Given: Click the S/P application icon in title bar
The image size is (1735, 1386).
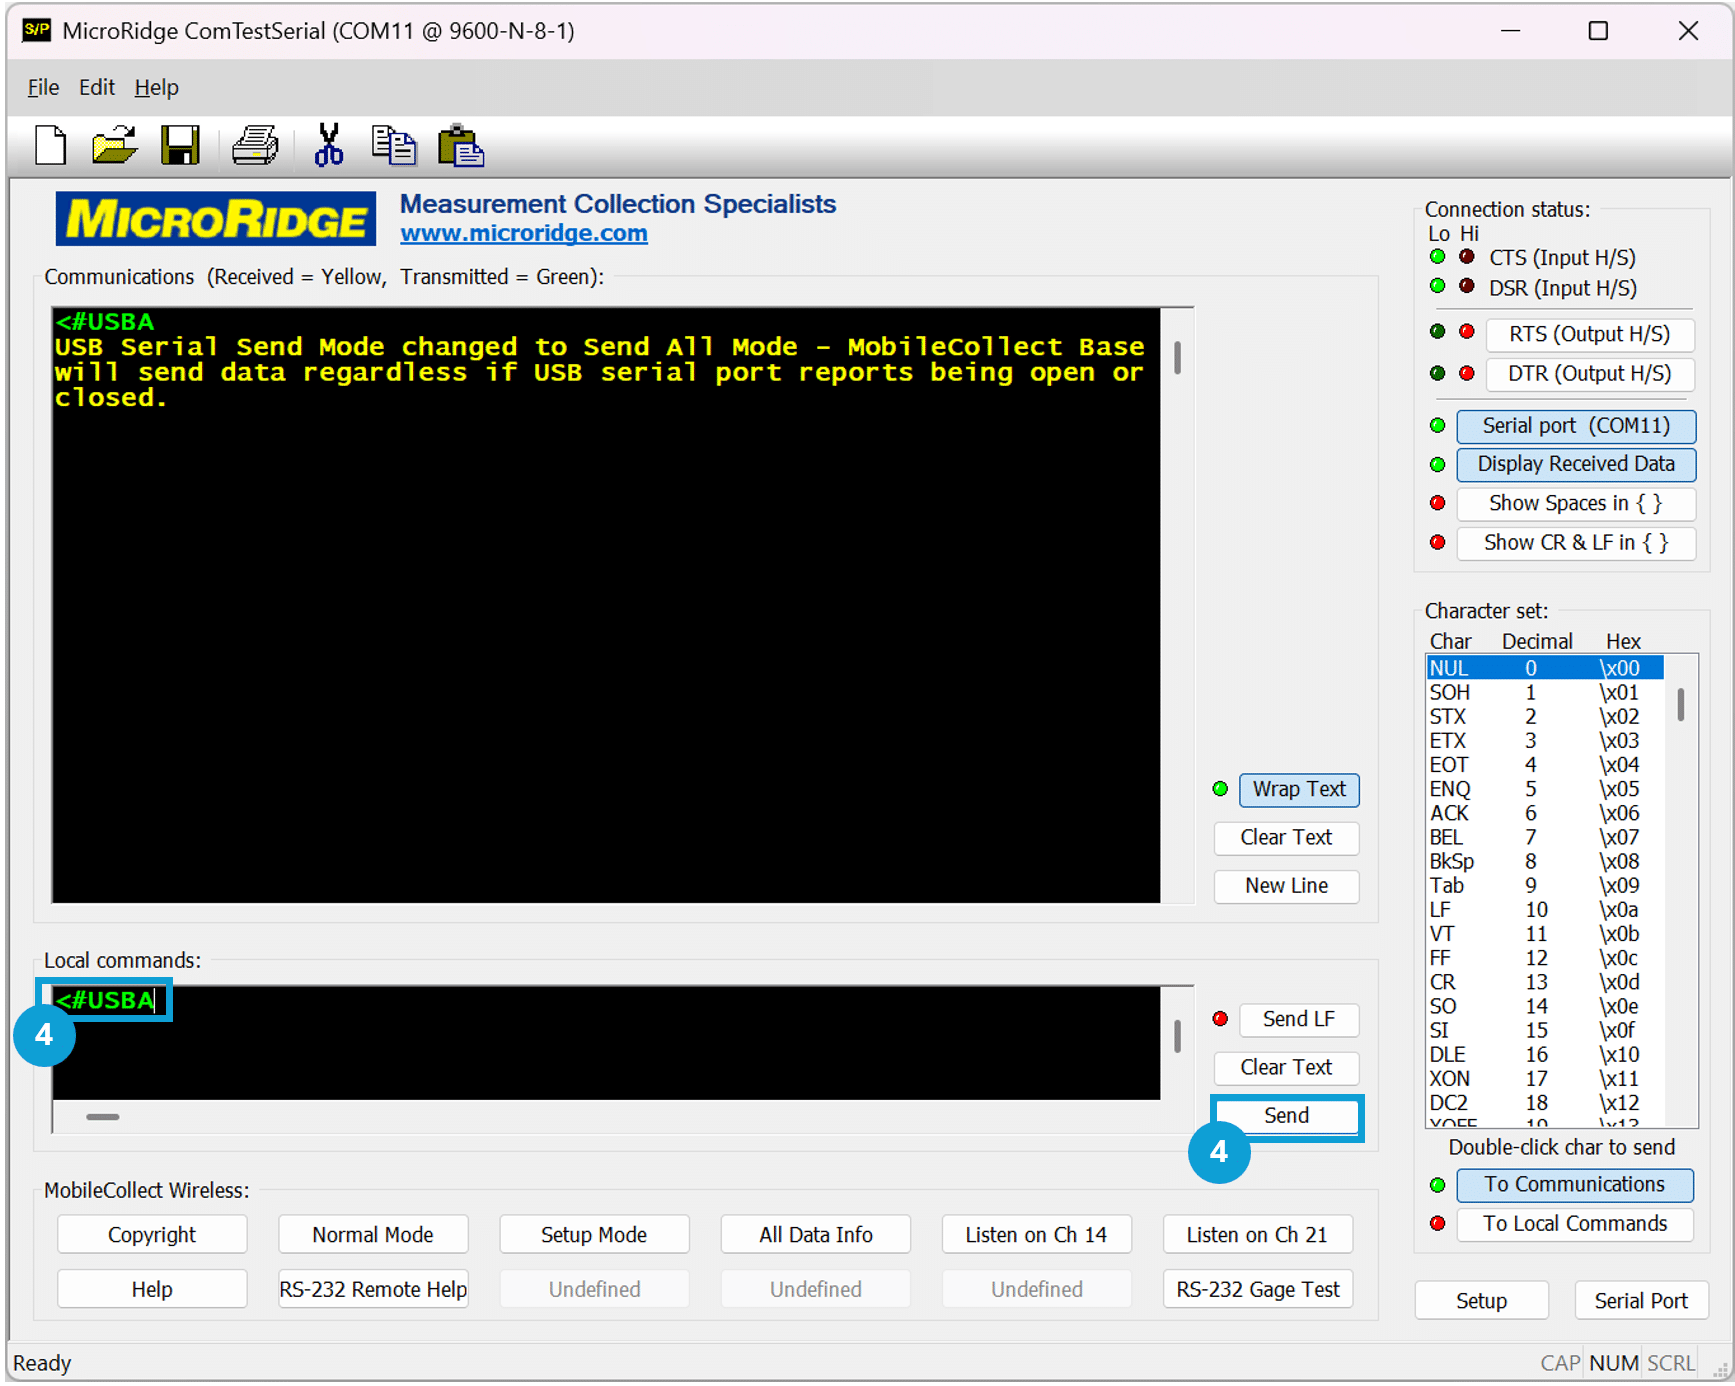Looking at the screenshot, I should coord(37,30).
